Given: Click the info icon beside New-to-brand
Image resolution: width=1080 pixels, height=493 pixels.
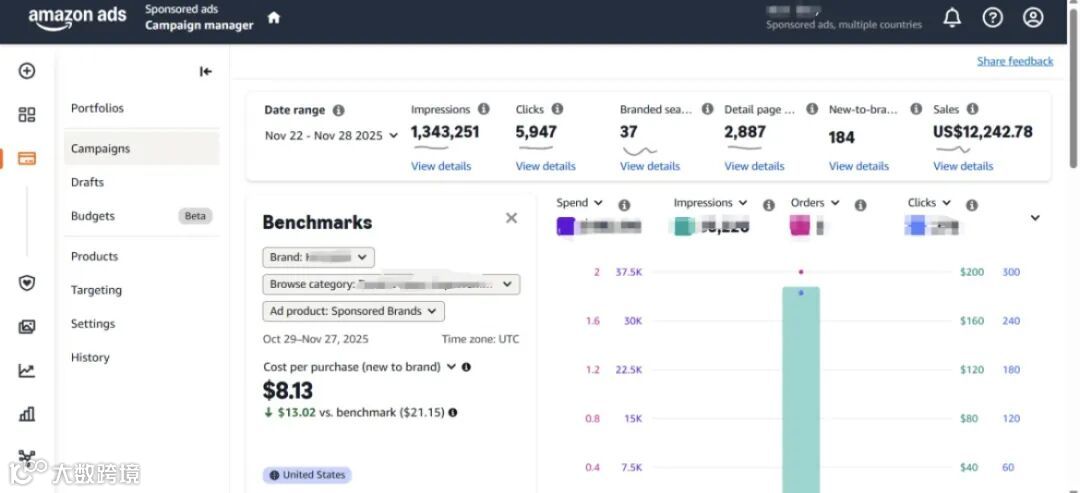Looking at the screenshot, I should (x=916, y=109).
